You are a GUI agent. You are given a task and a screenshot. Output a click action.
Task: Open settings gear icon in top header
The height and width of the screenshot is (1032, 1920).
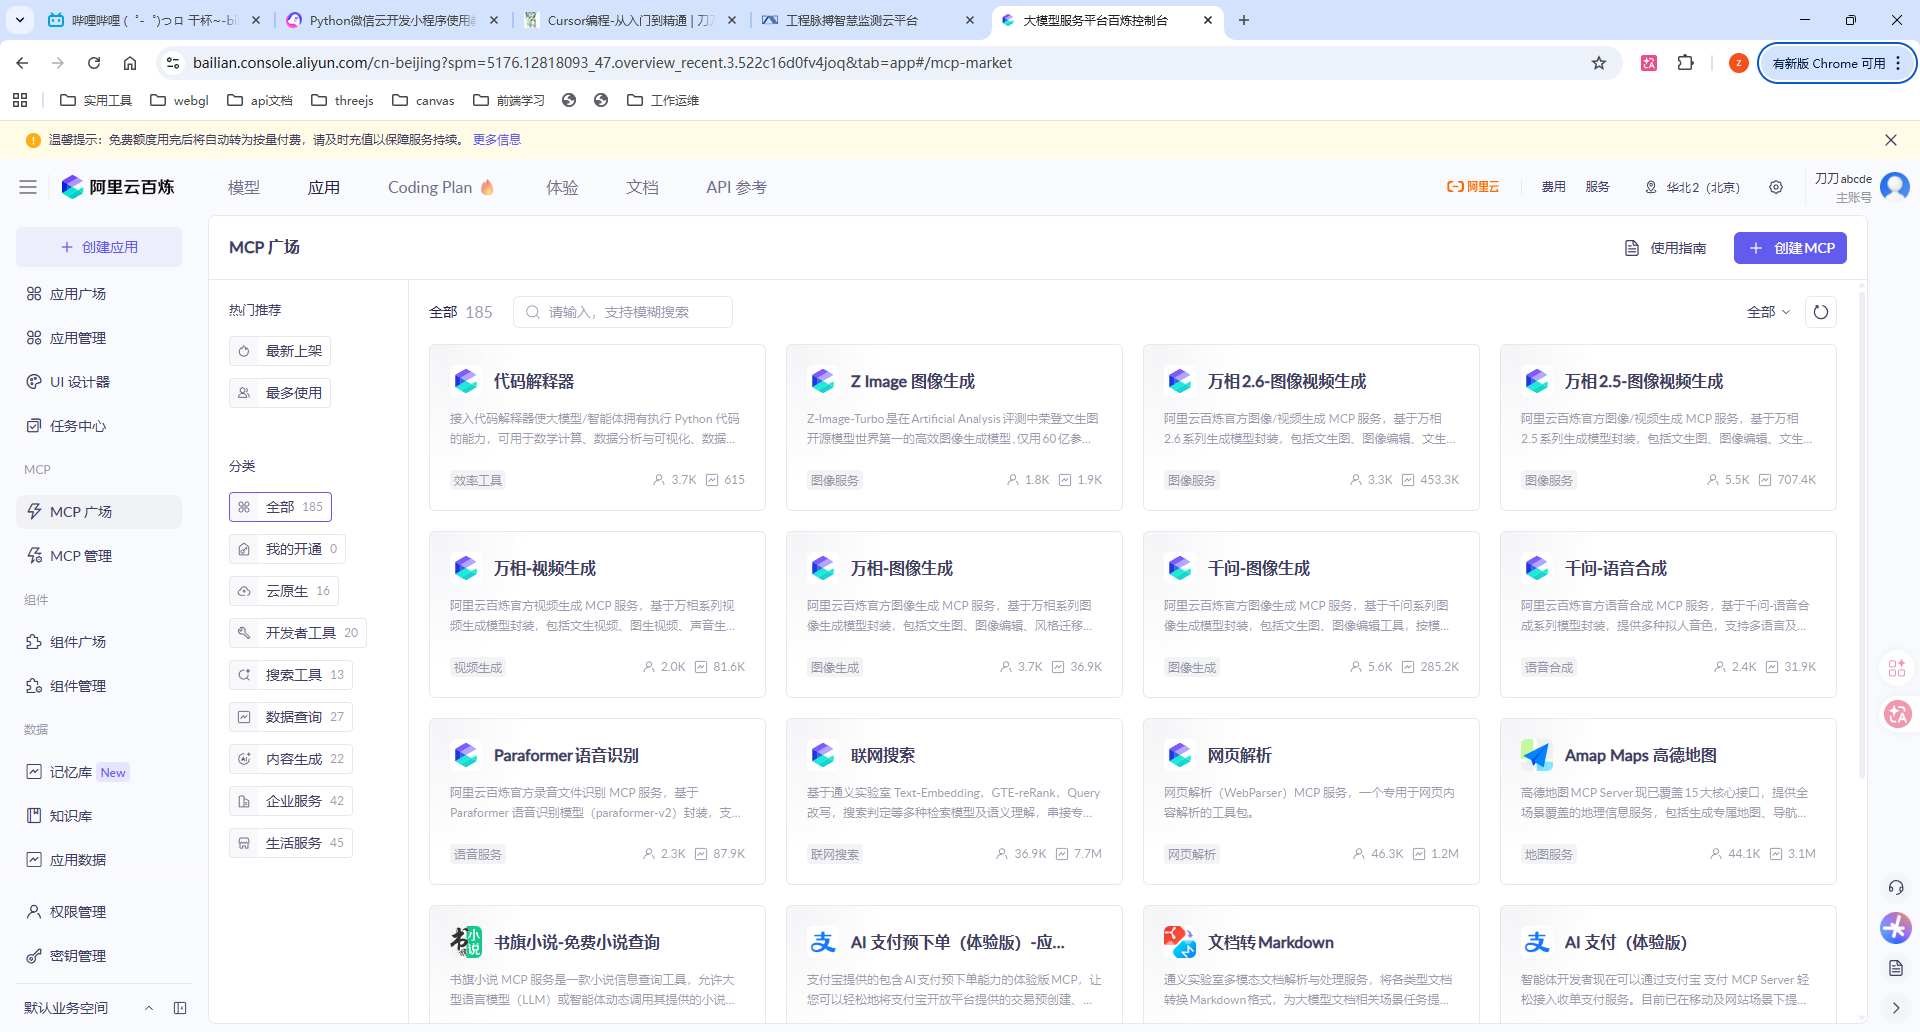[1775, 187]
